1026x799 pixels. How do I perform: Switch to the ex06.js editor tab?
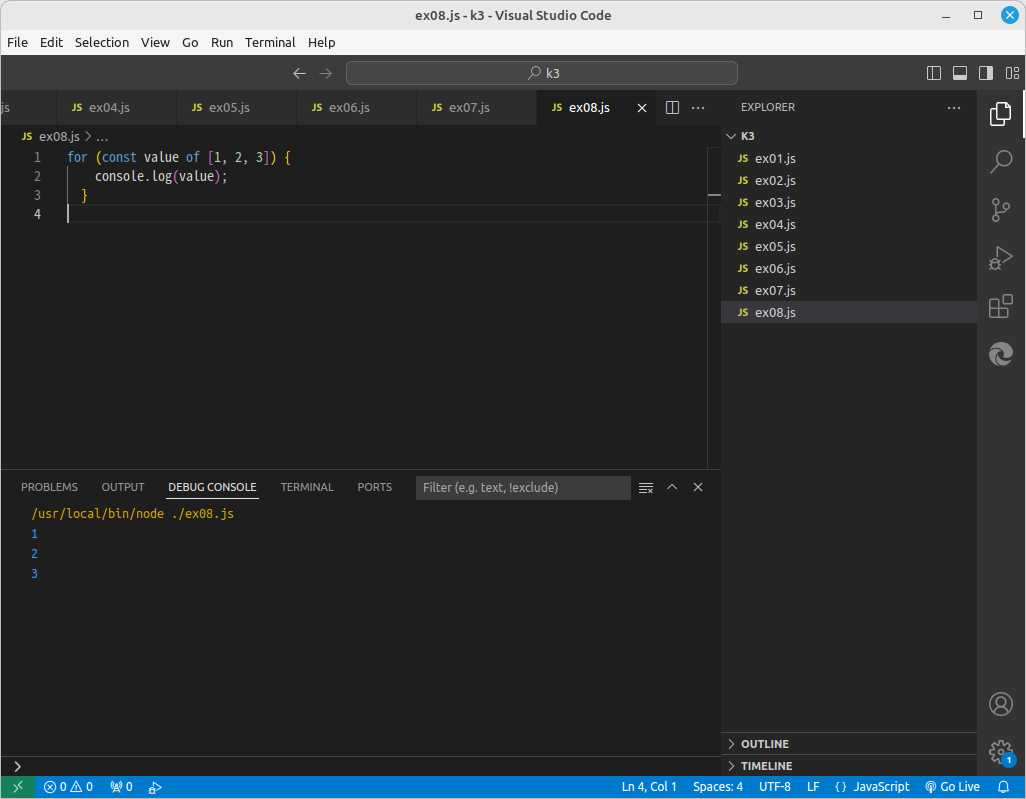coord(356,108)
